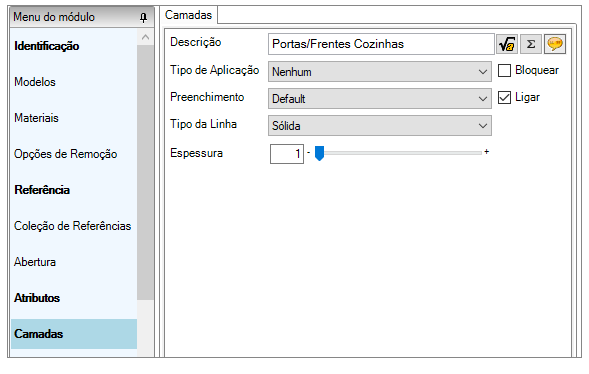Screen dimensions: 589x374
Task: Switch to the Camadas tab
Action: pos(189,15)
